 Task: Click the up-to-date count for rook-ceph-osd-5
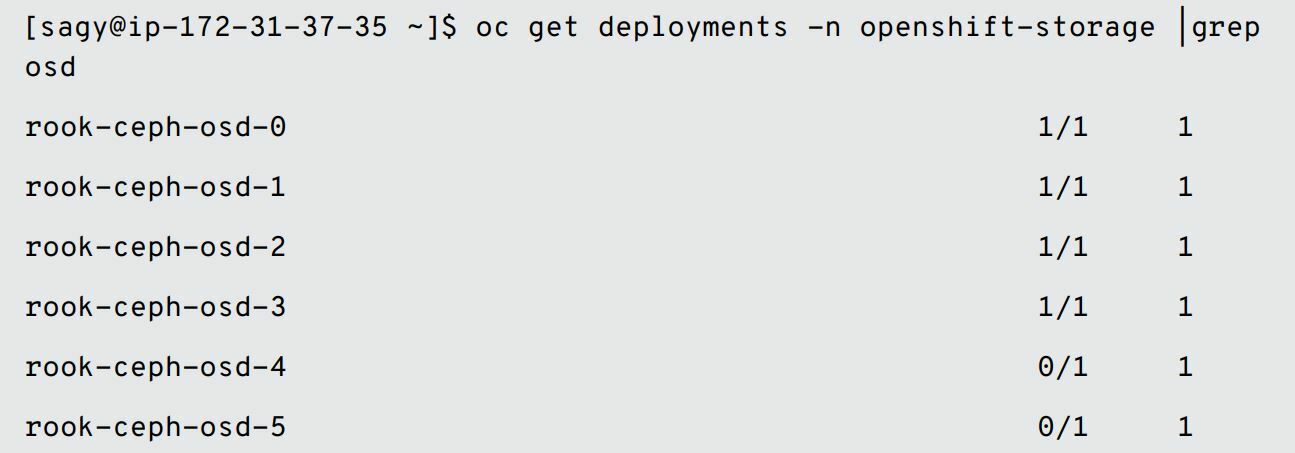[1185, 428]
